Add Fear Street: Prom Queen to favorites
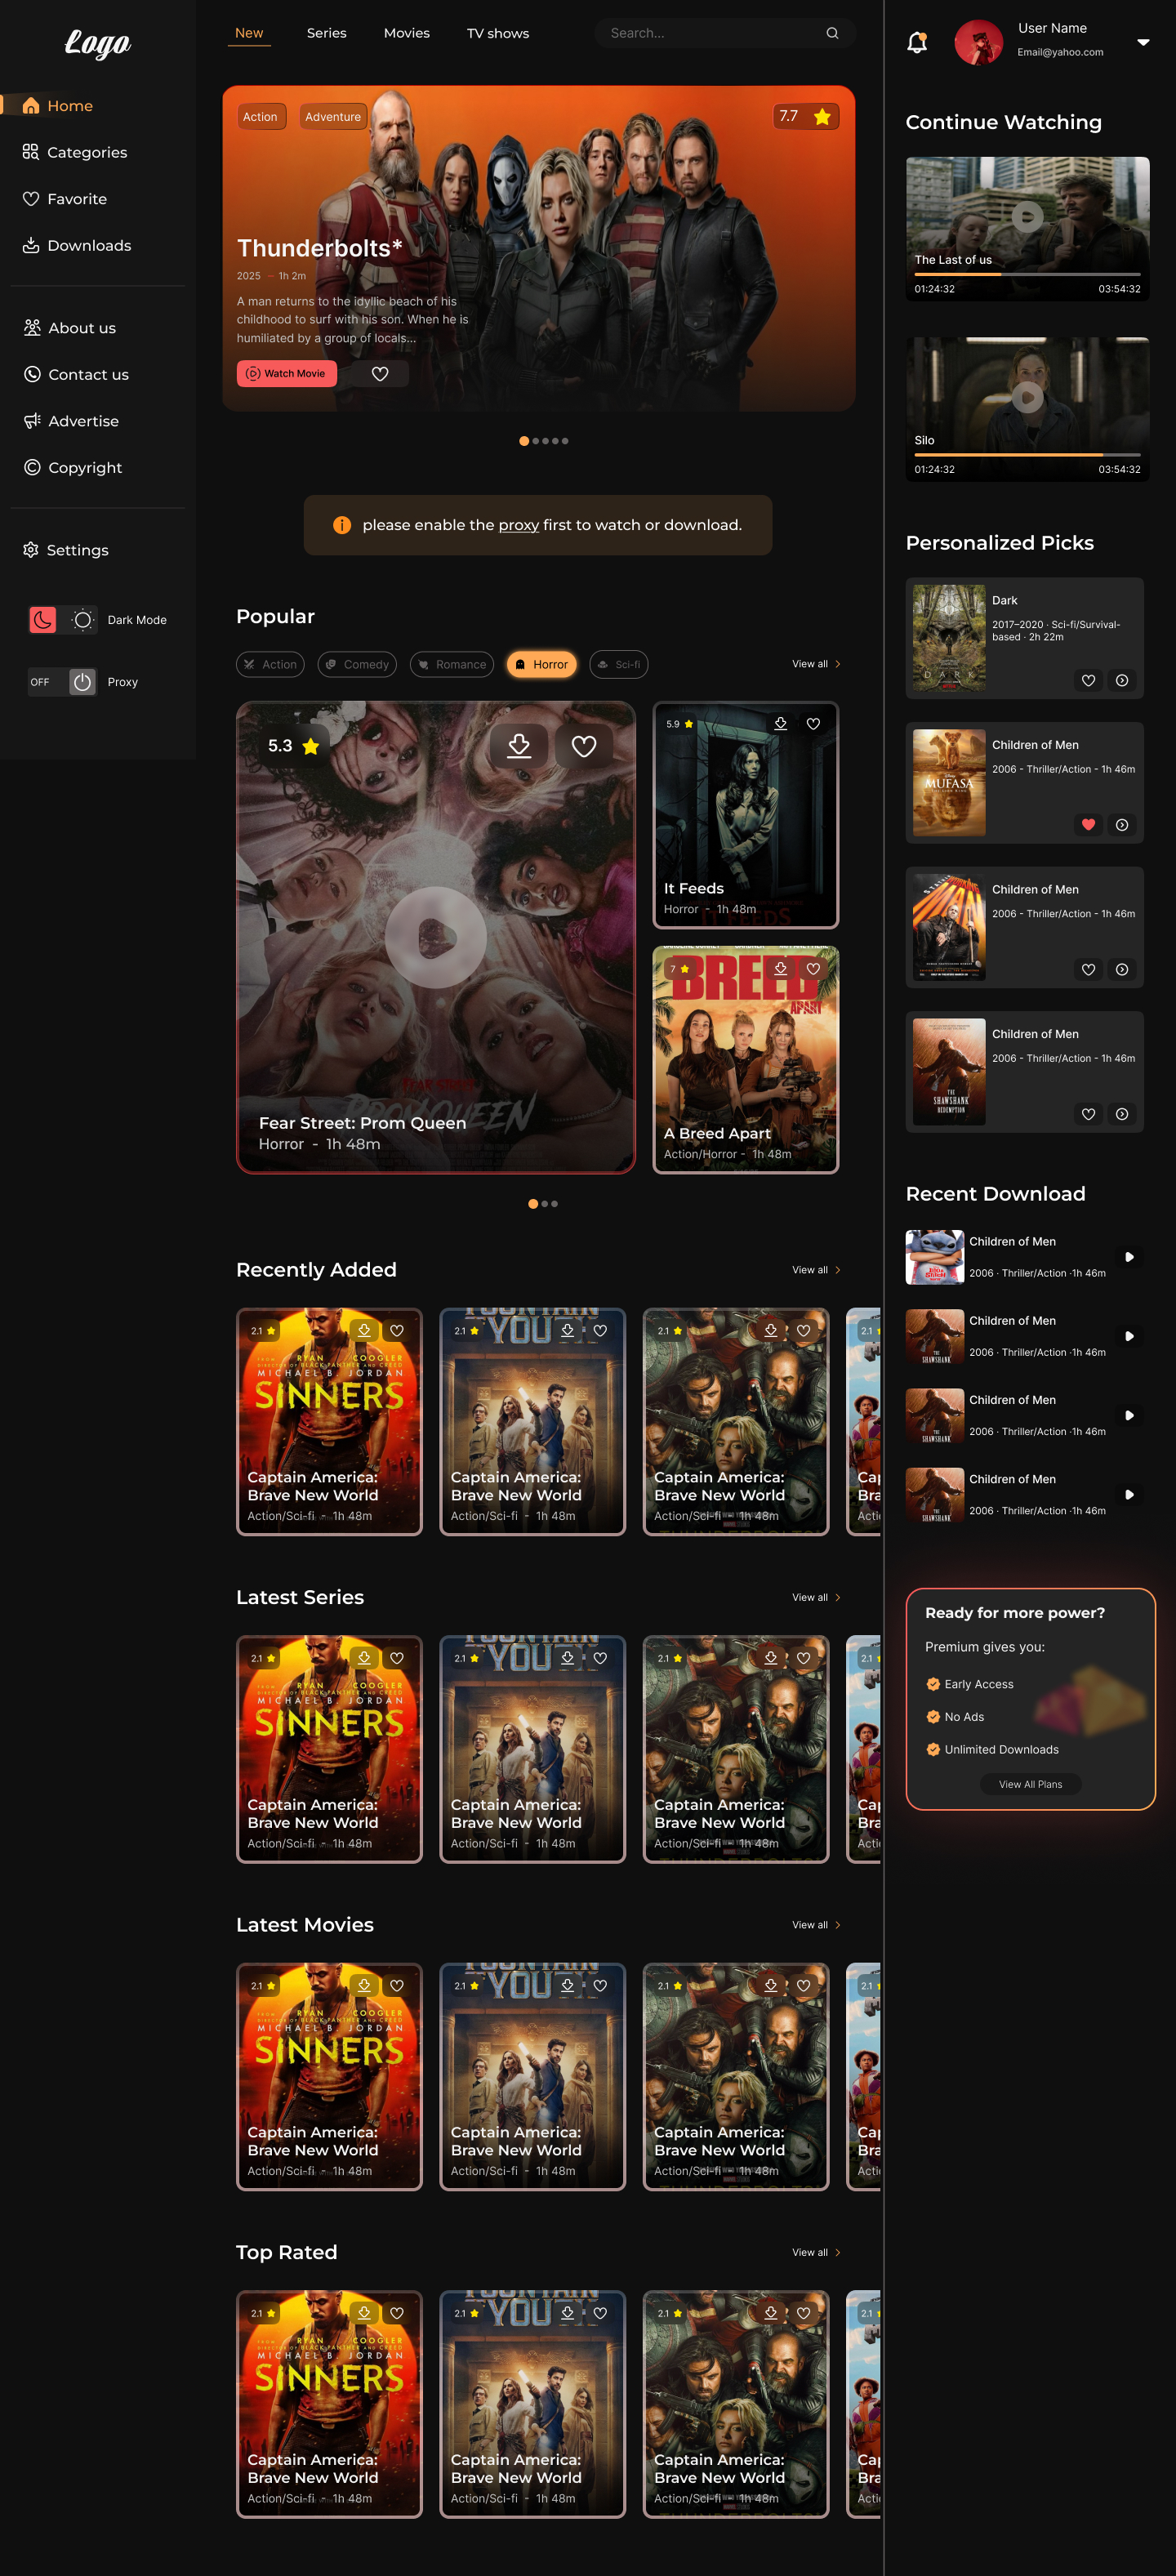Screen dimensions: 1176x2576 click(584, 746)
